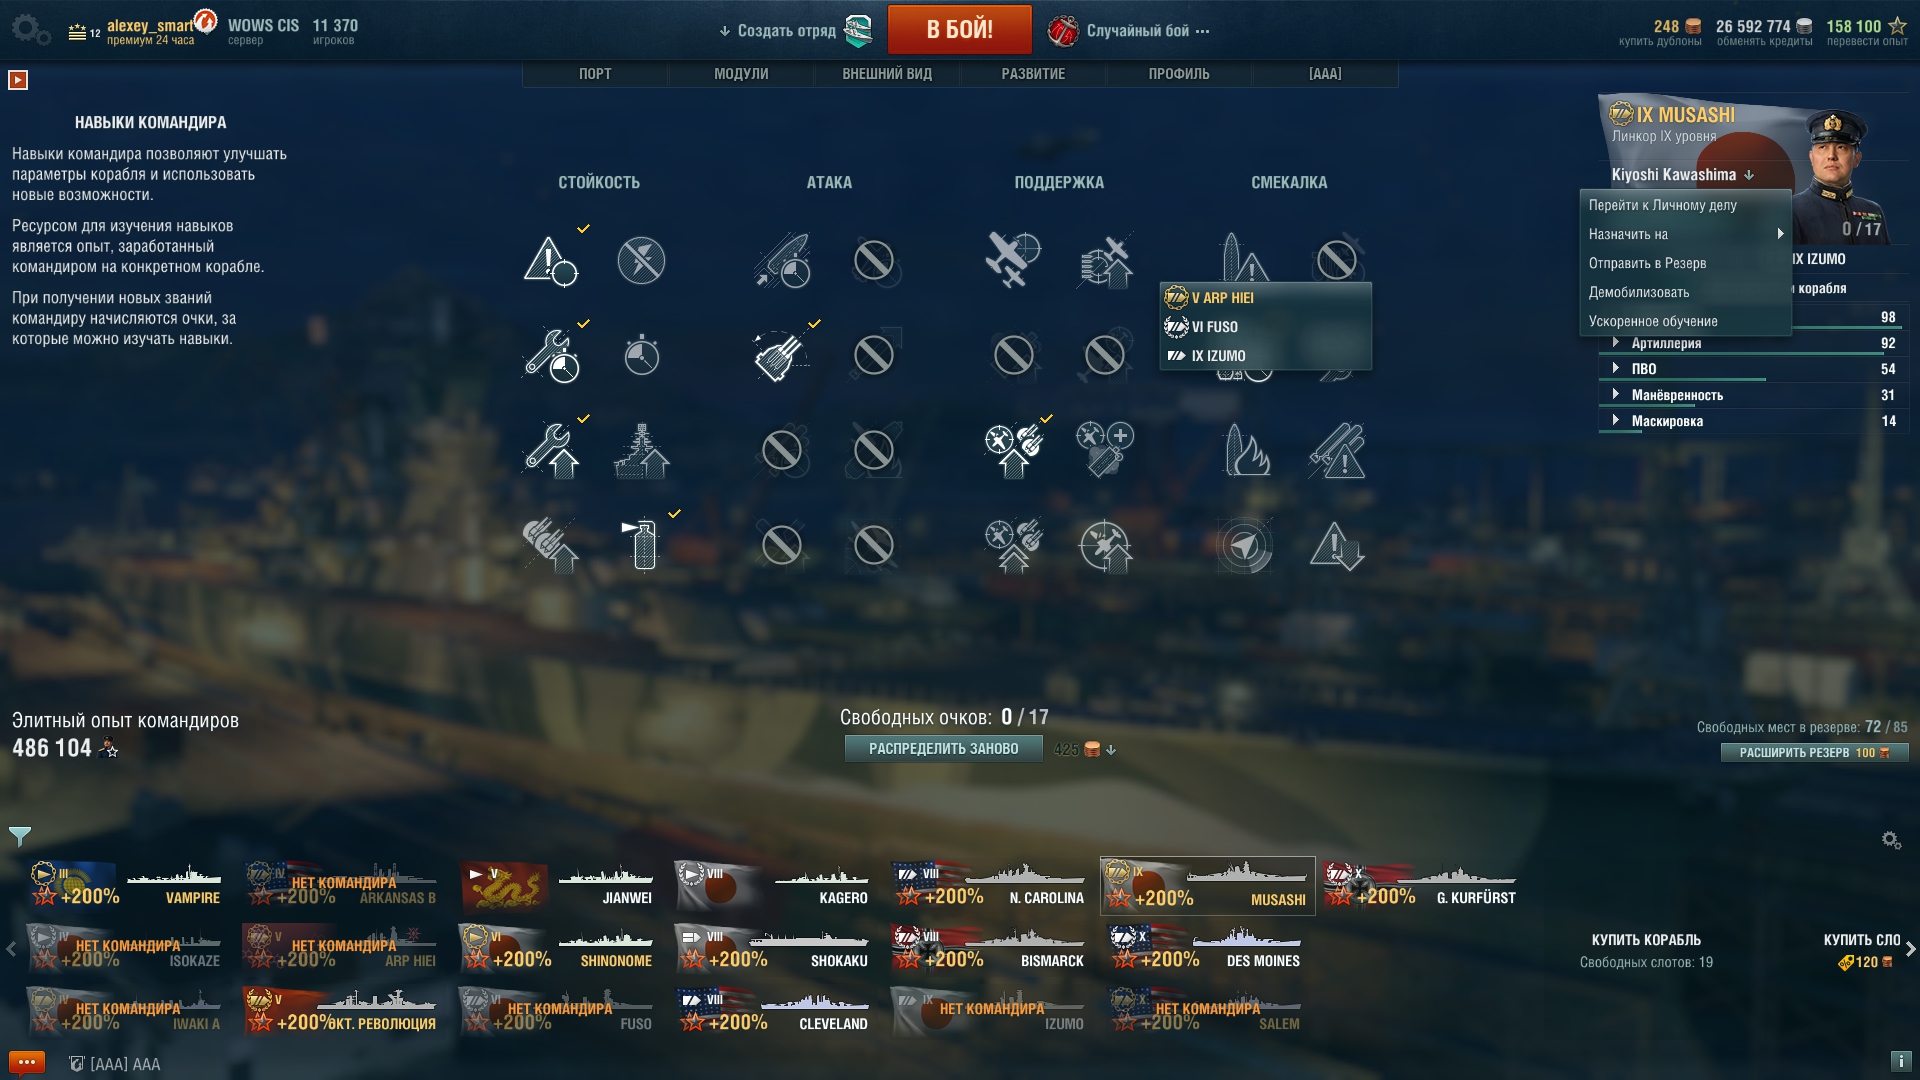Click the ship carousel filter funnel icon
Viewport: 1920px width, 1080px height.
tap(19, 836)
